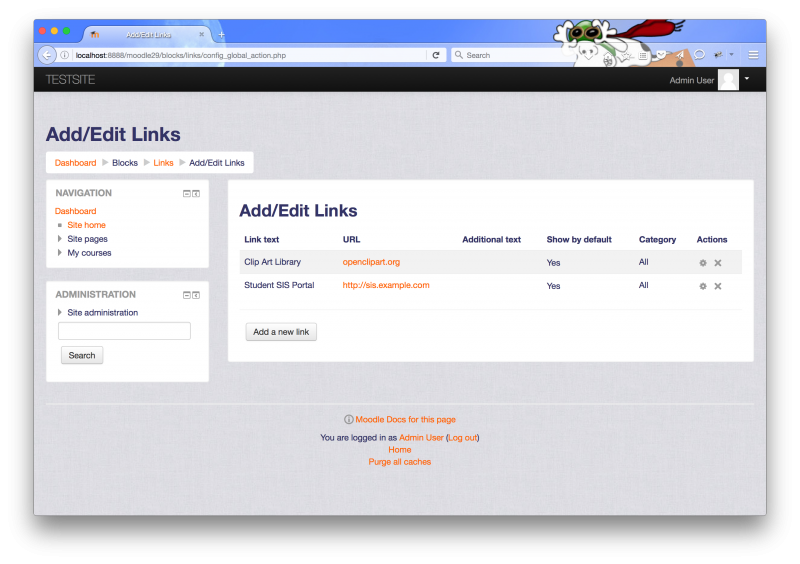Viewport: 800px width, 564px height.
Task: Open Site home in Navigation
Action: (86, 225)
